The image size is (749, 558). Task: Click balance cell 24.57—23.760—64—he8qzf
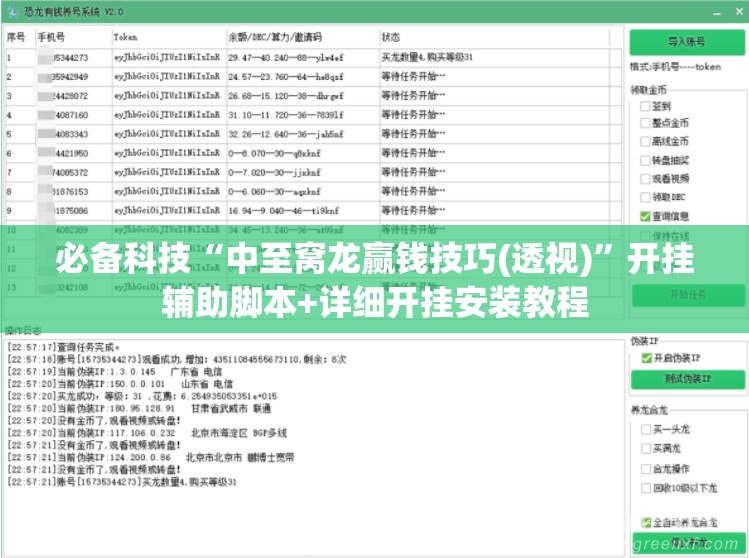point(286,77)
